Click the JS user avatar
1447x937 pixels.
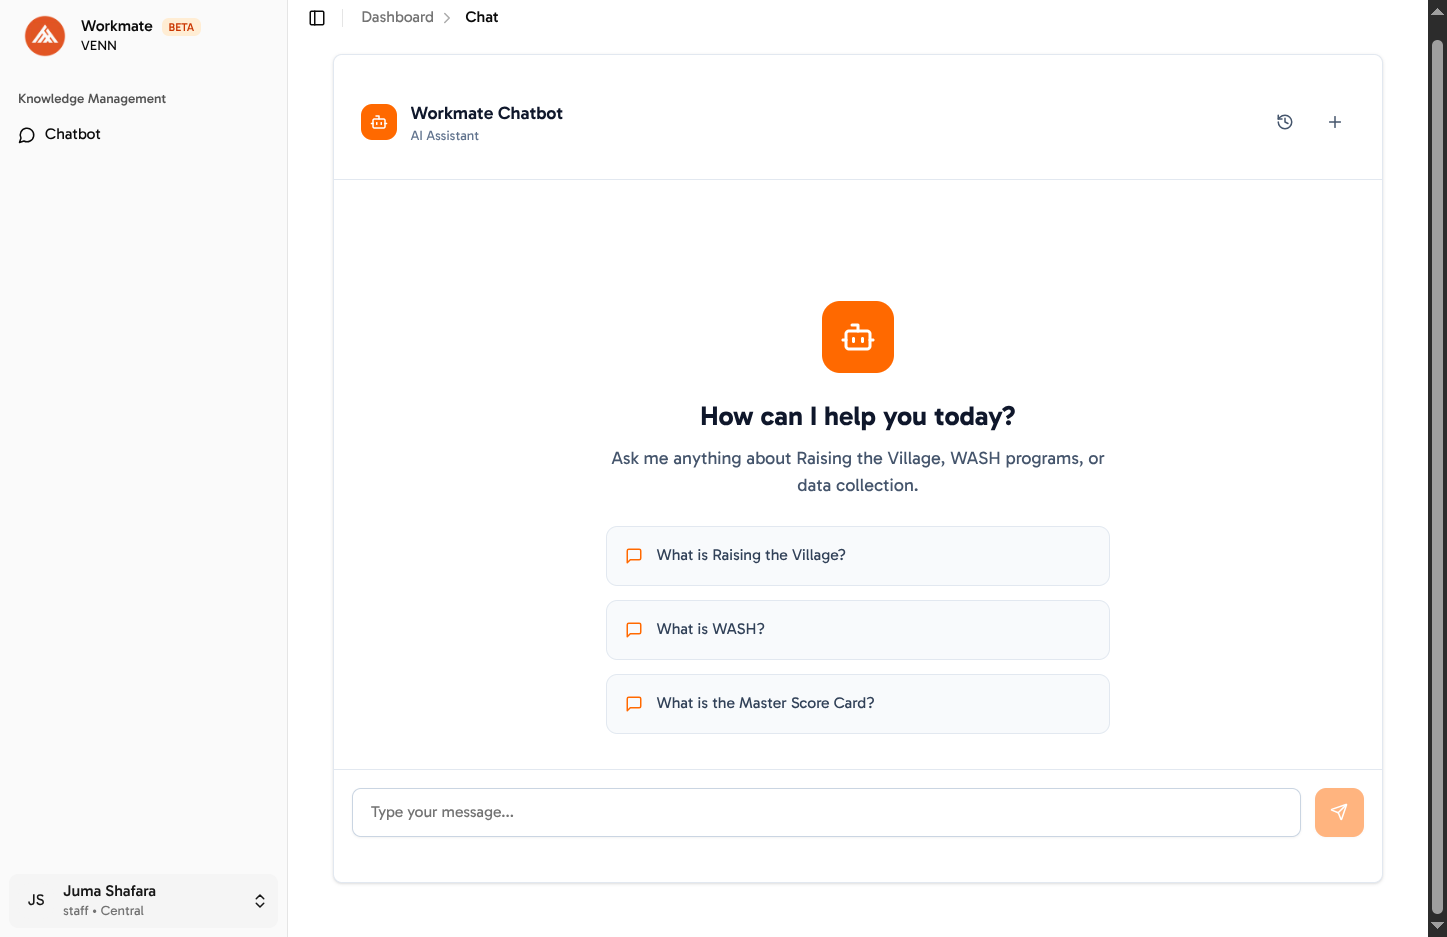[36, 900]
